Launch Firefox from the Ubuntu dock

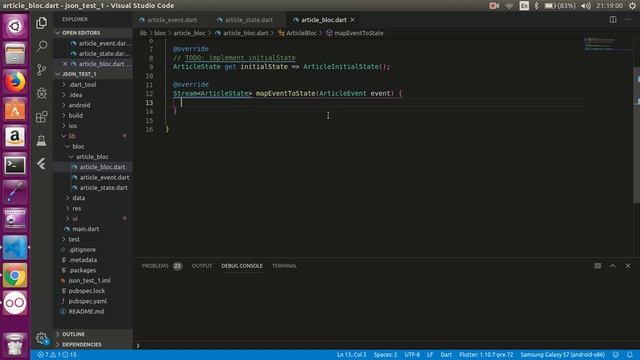click(x=15, y=81)
